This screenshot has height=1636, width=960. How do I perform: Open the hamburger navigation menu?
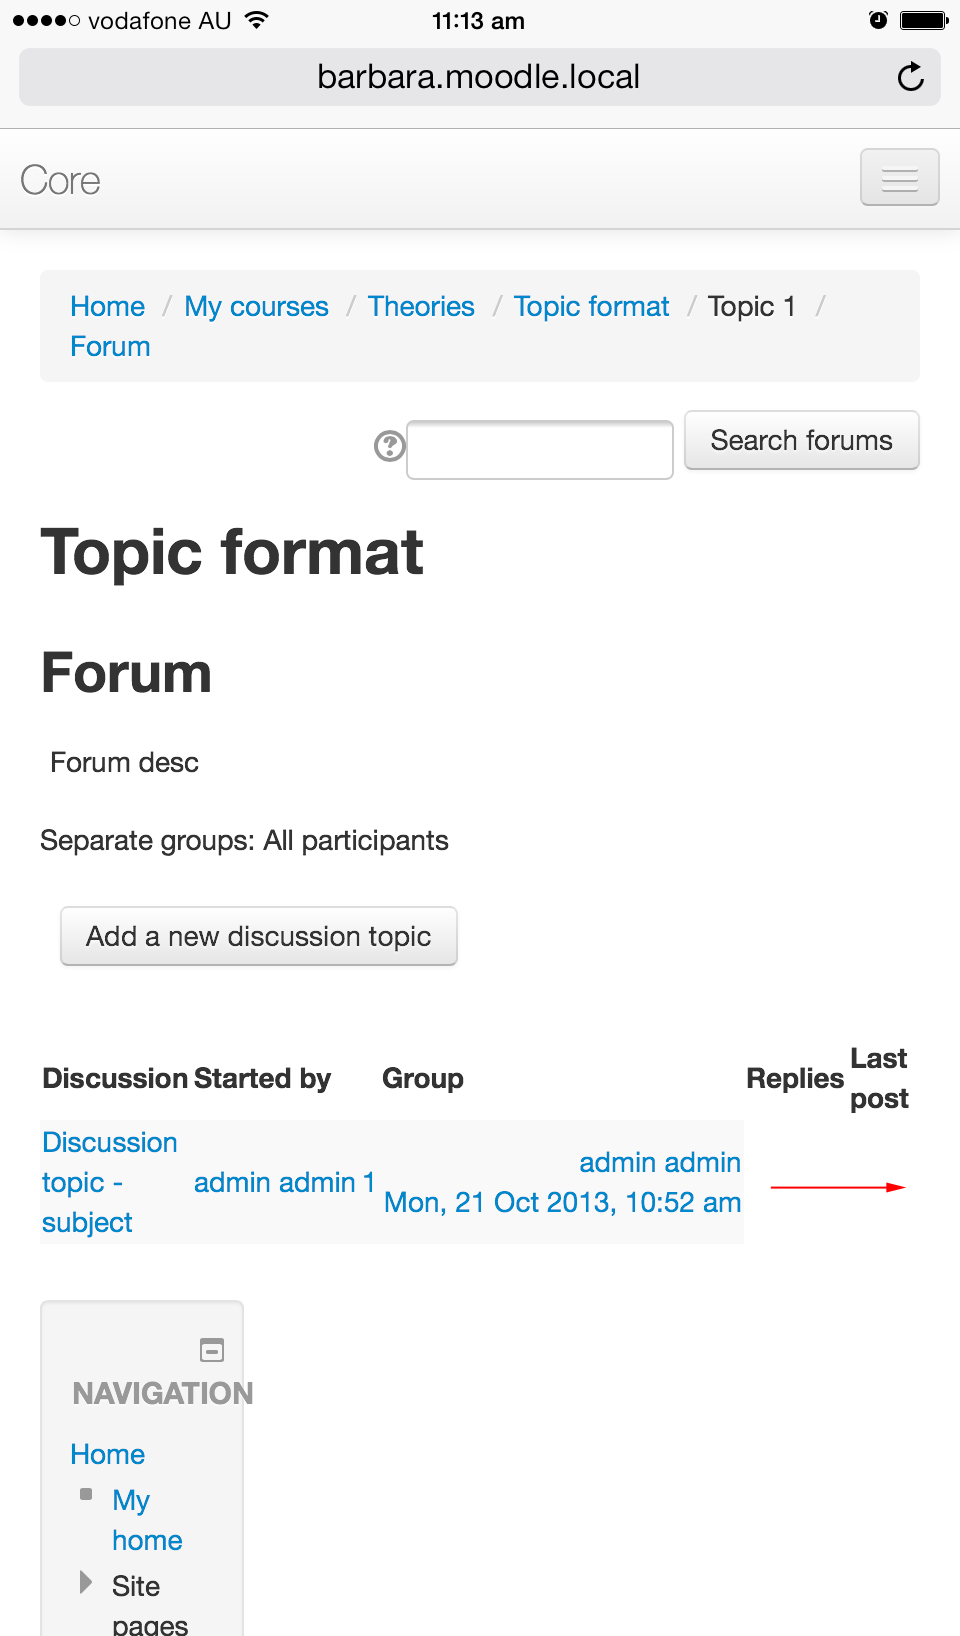899,178
